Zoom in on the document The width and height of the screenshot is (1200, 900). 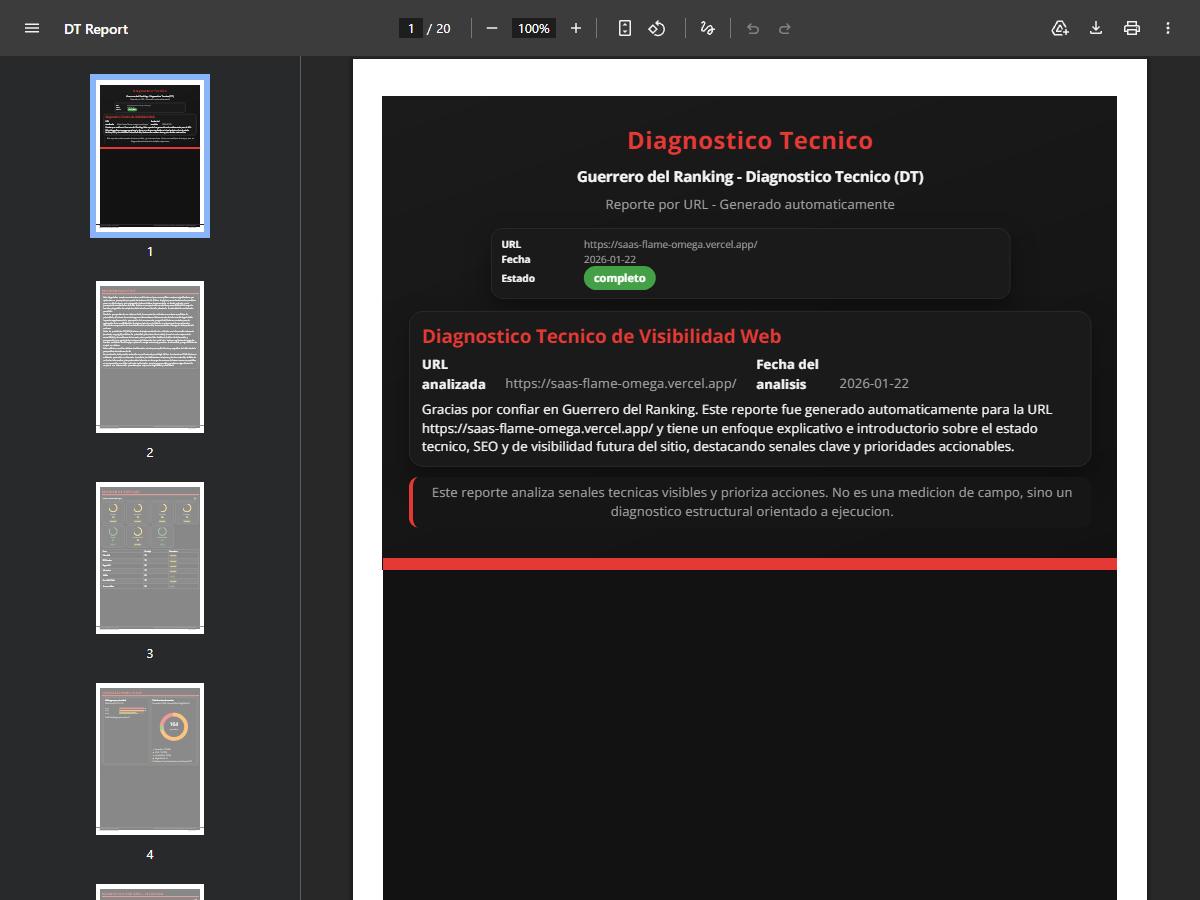576,28
